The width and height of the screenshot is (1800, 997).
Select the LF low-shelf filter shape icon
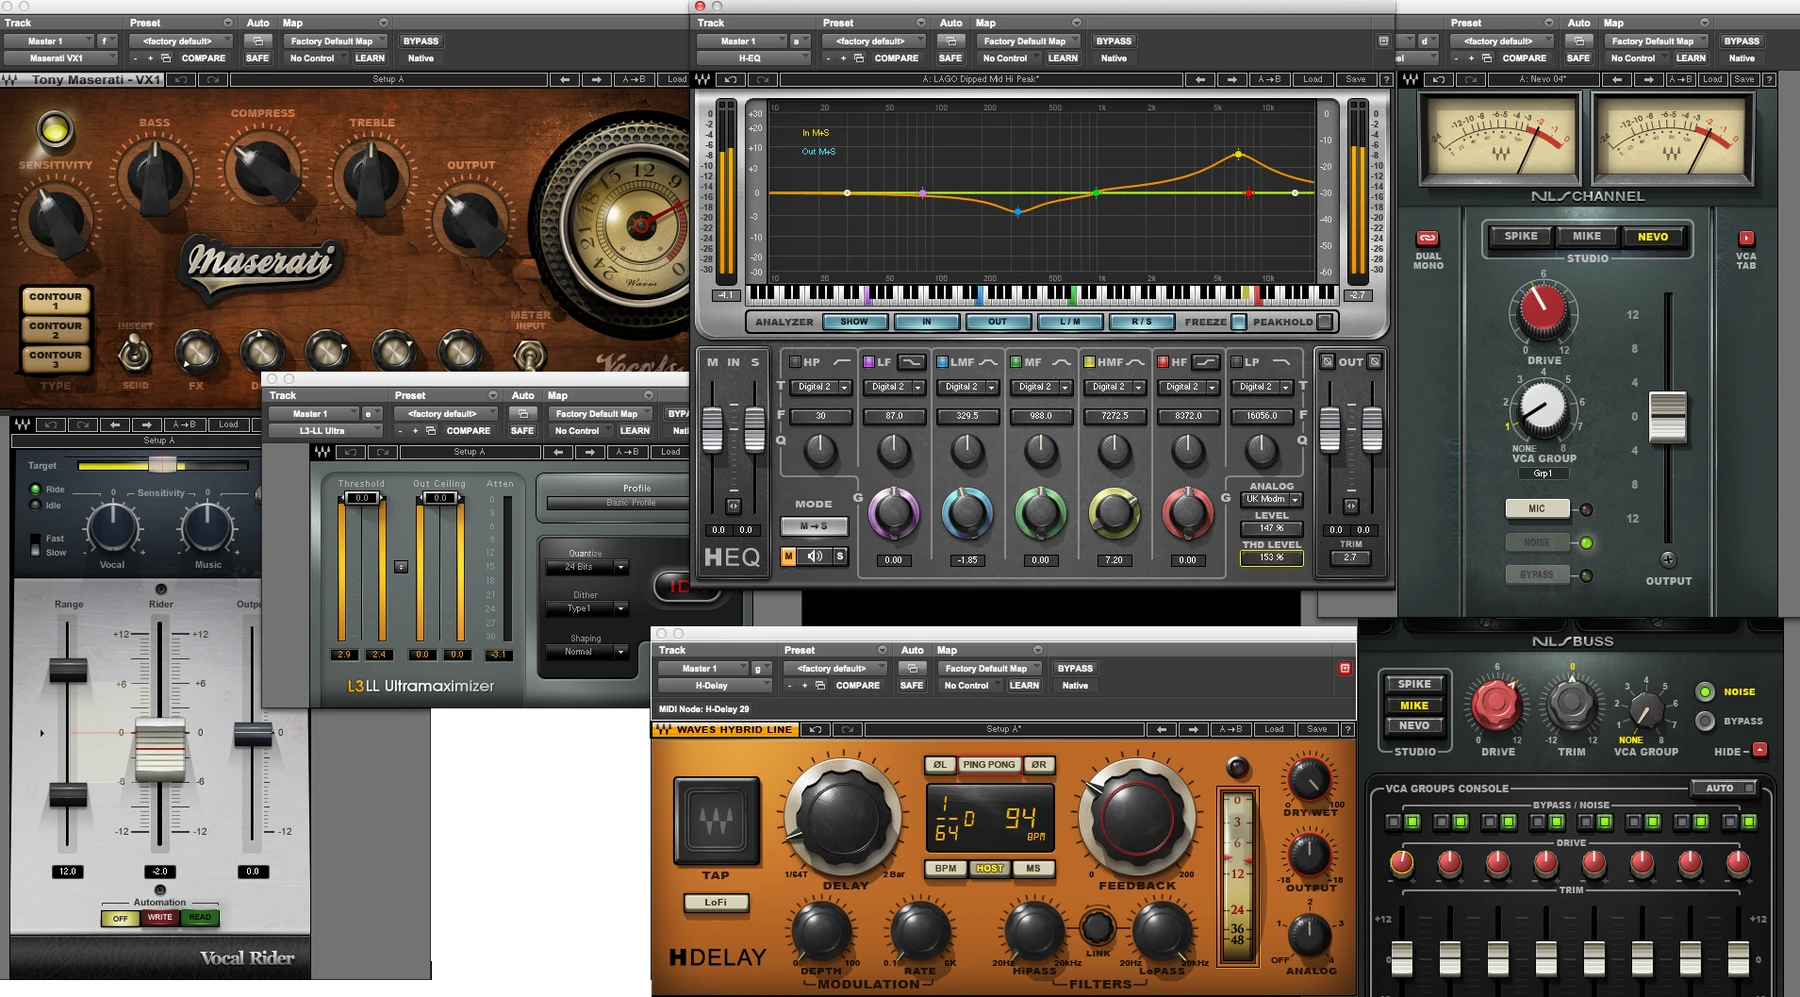pyautogui.click(x=911, y=362)
